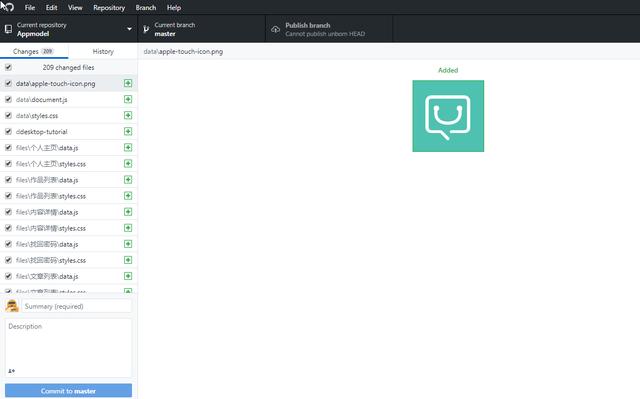Switch to the History tab

103,51
